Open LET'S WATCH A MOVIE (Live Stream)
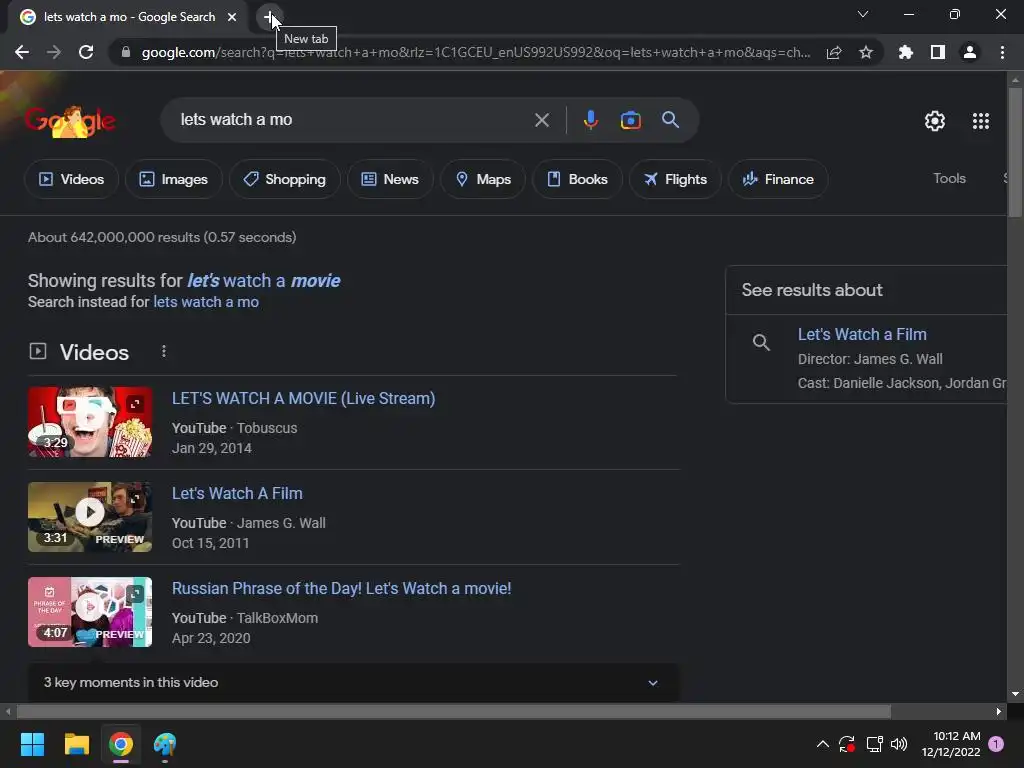1024x768 pixels. pyautogui.click(x=303, y=398)
